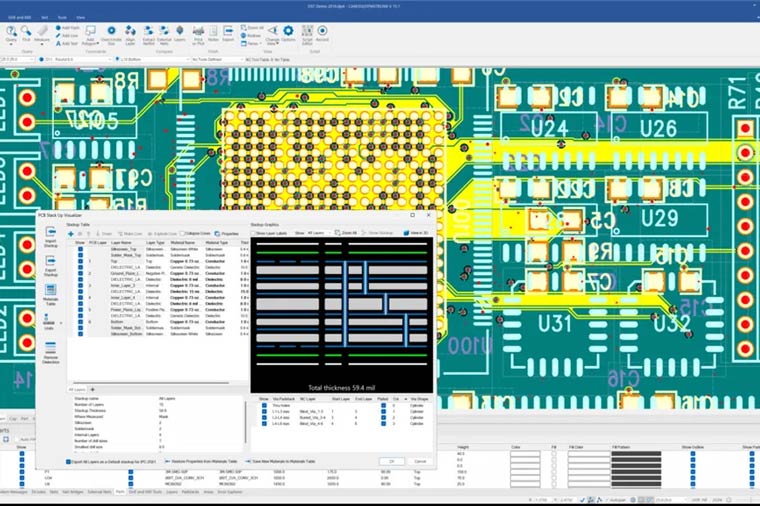Click Make Core in Stackup Table toolbar
Viewport: 760px width, 506px height.
pos(130,234)
